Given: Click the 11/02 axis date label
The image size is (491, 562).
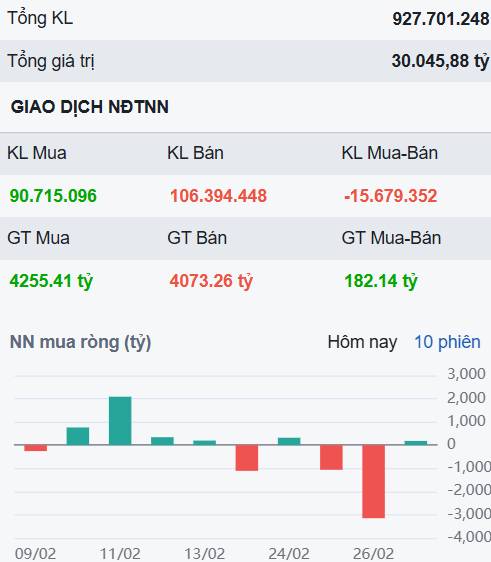Looking at the screenshot, I should (x=120, y=554).
